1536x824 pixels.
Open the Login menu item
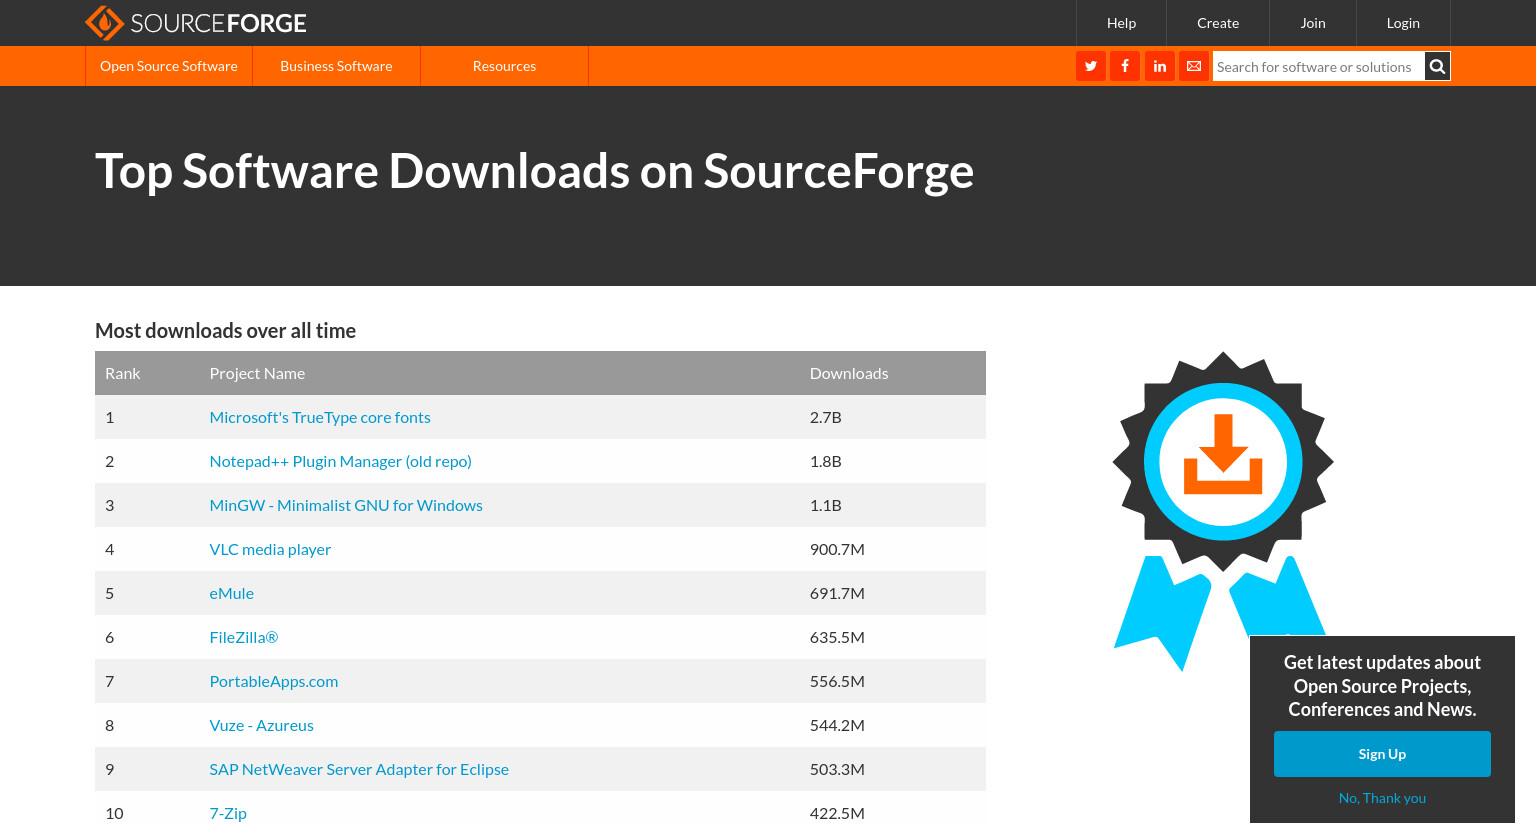pos(1403,23)
